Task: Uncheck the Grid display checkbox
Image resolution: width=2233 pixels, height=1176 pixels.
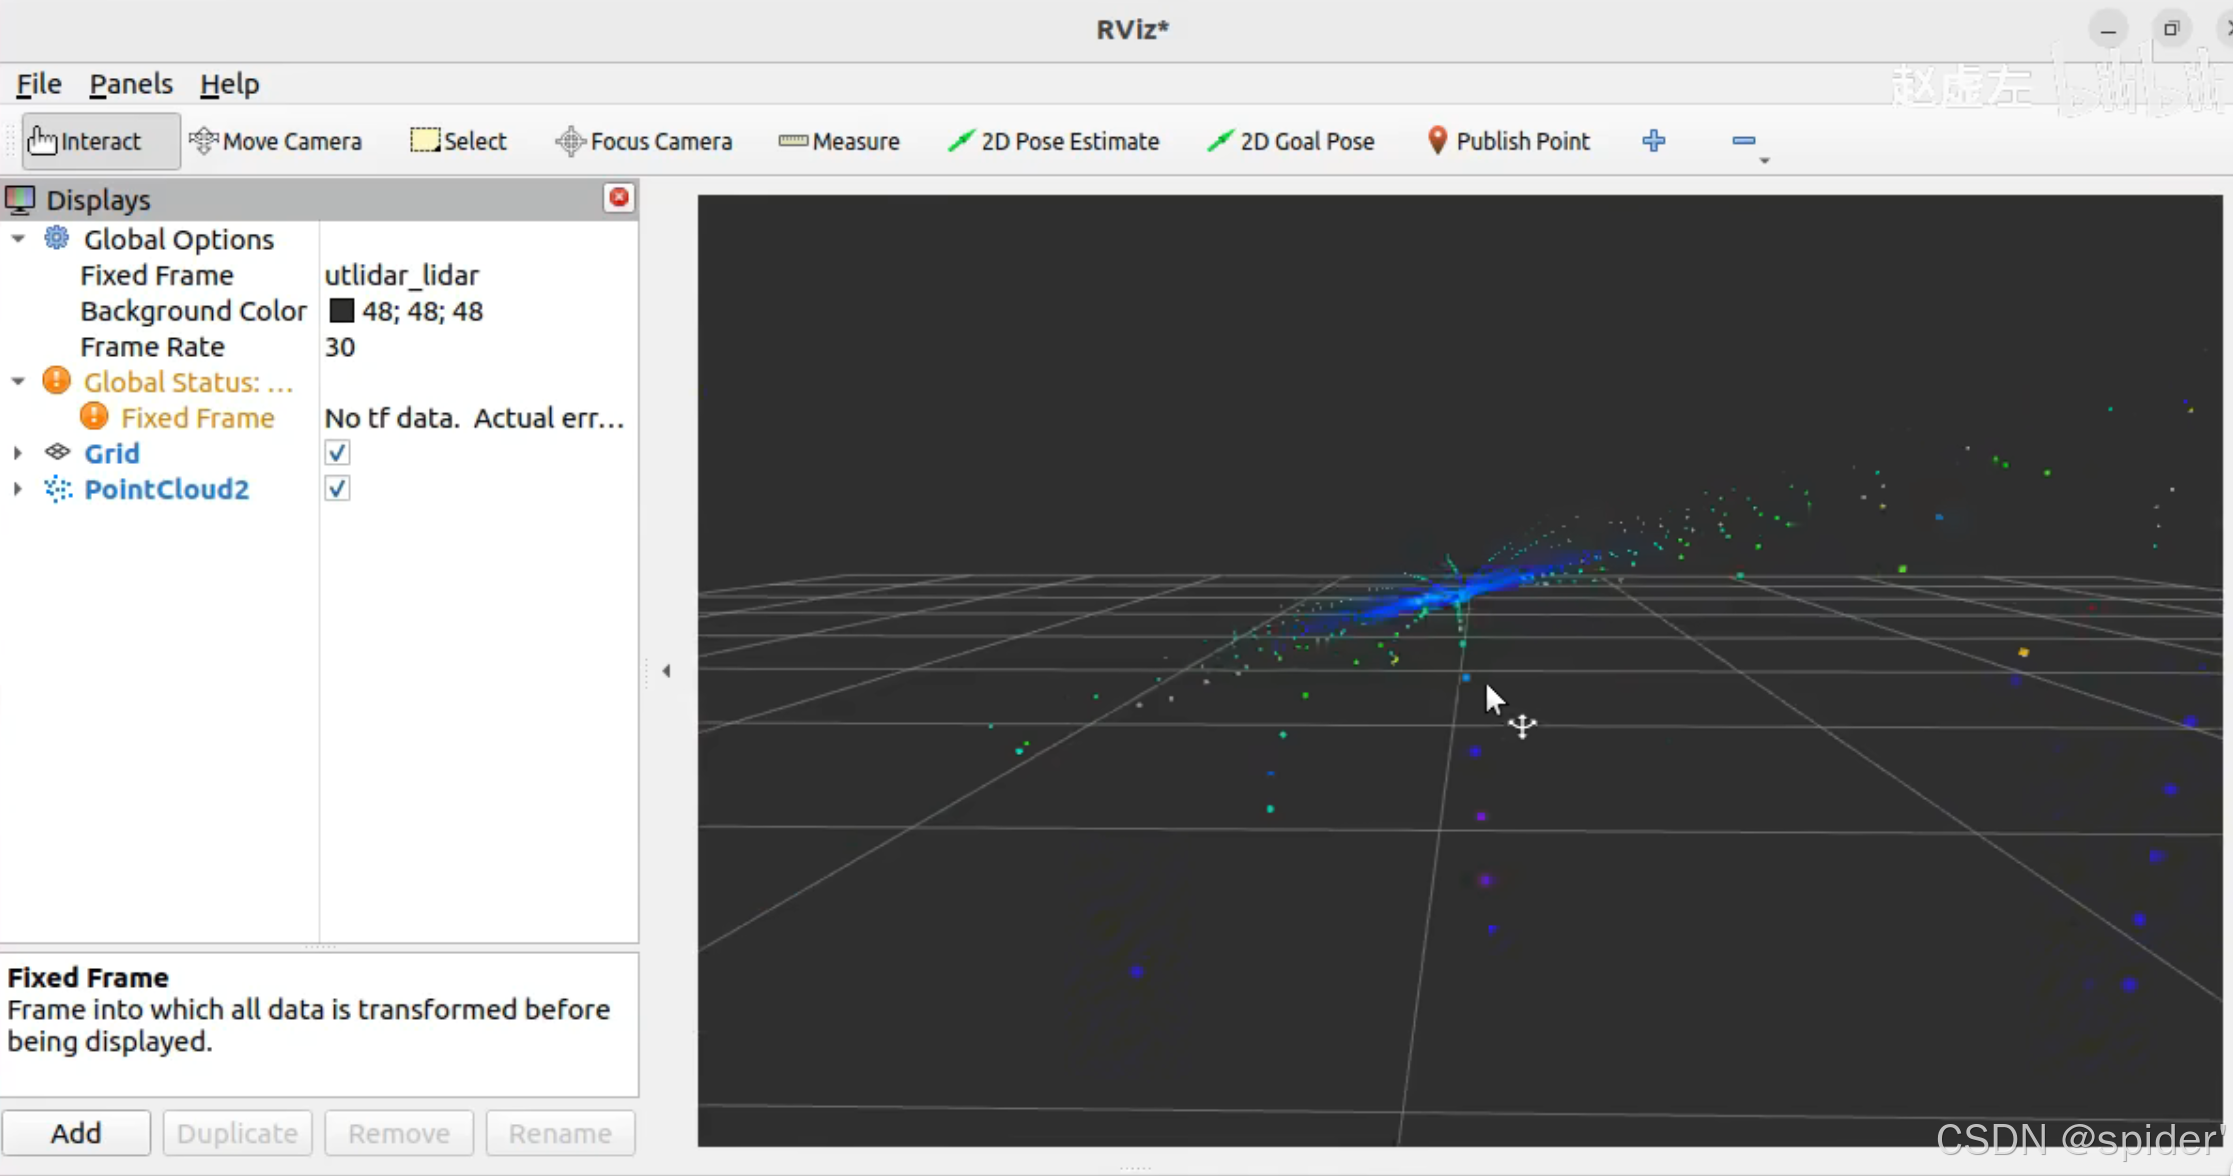Action: [337, 453]
